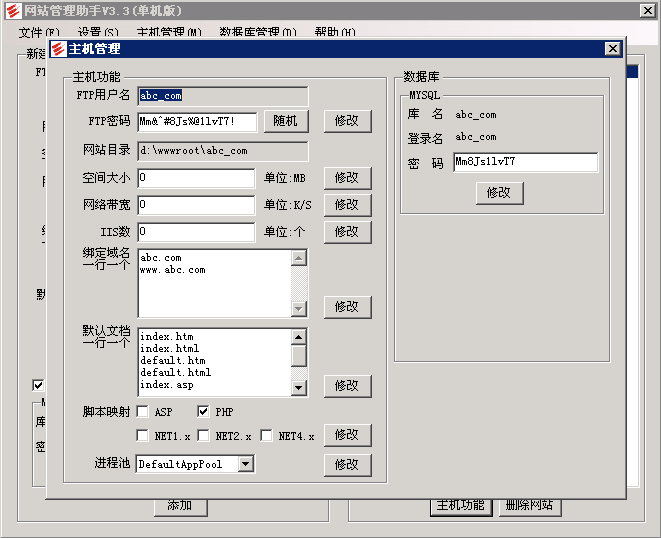This screenshot has width=661, height=538.
Task: Click down arrow of 默认文档 scrollbar
Action: click(x=298, y=387)
